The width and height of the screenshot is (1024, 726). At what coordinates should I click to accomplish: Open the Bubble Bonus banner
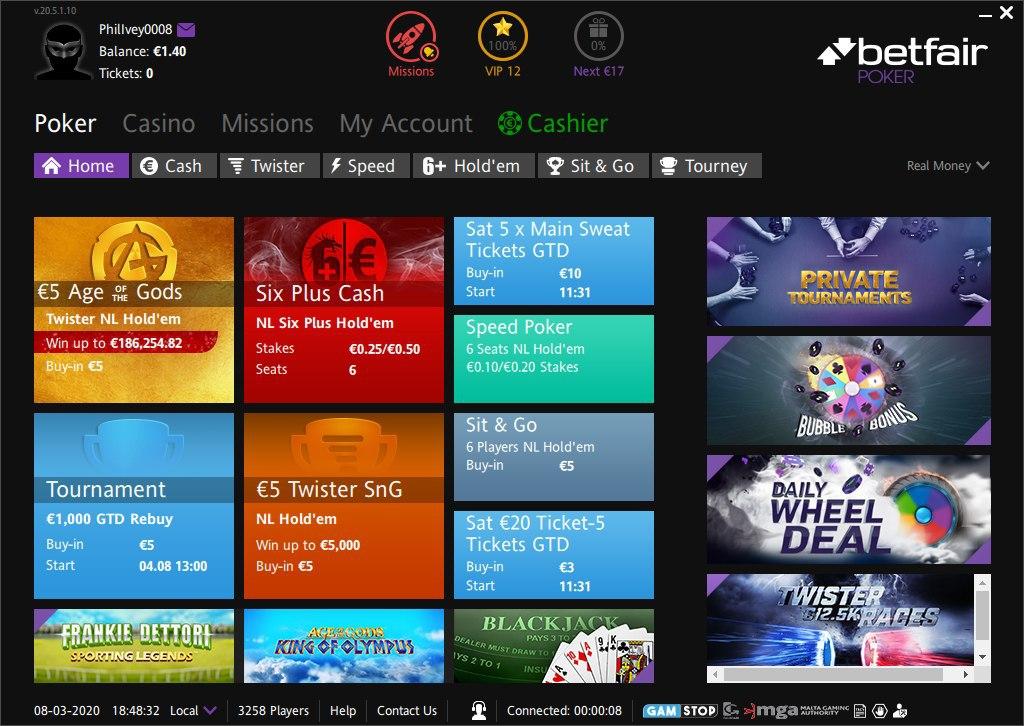(x=849, y=390)
